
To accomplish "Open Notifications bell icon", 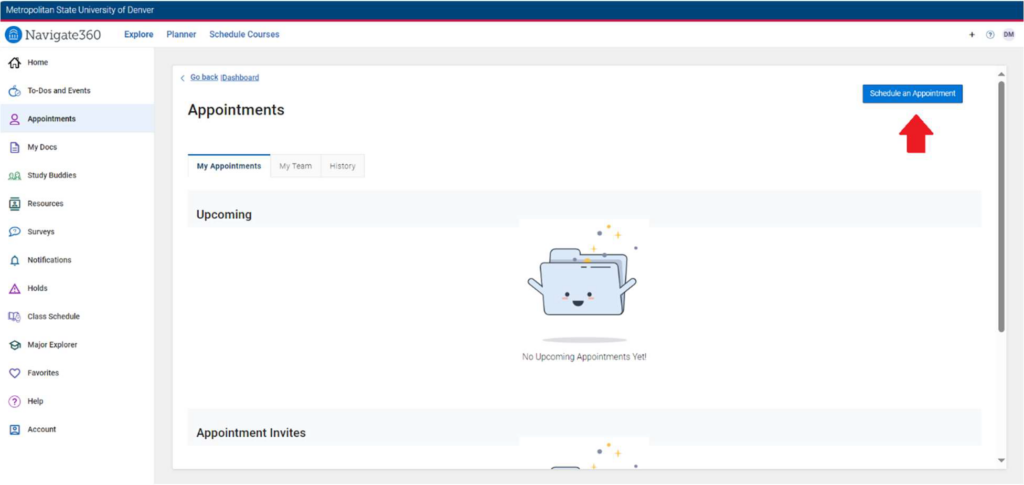I will pos(14,260).
